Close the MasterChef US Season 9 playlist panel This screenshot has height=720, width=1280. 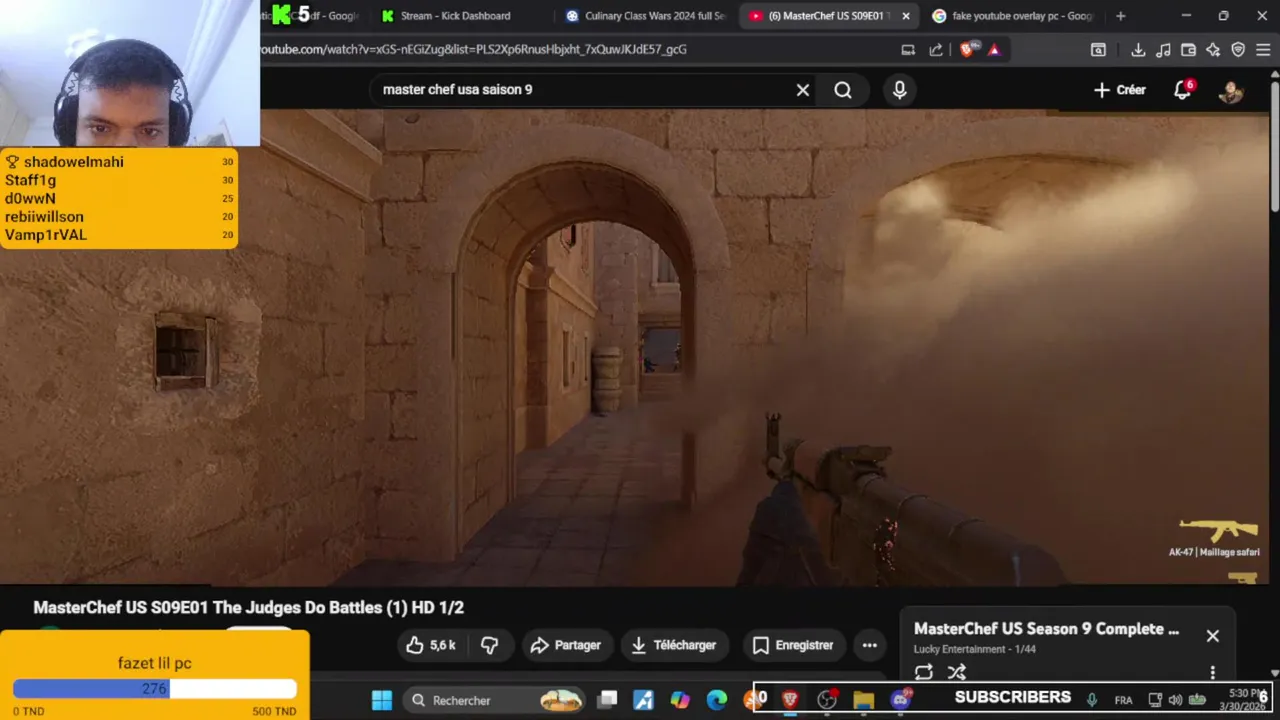click(x=1212, y=635)
